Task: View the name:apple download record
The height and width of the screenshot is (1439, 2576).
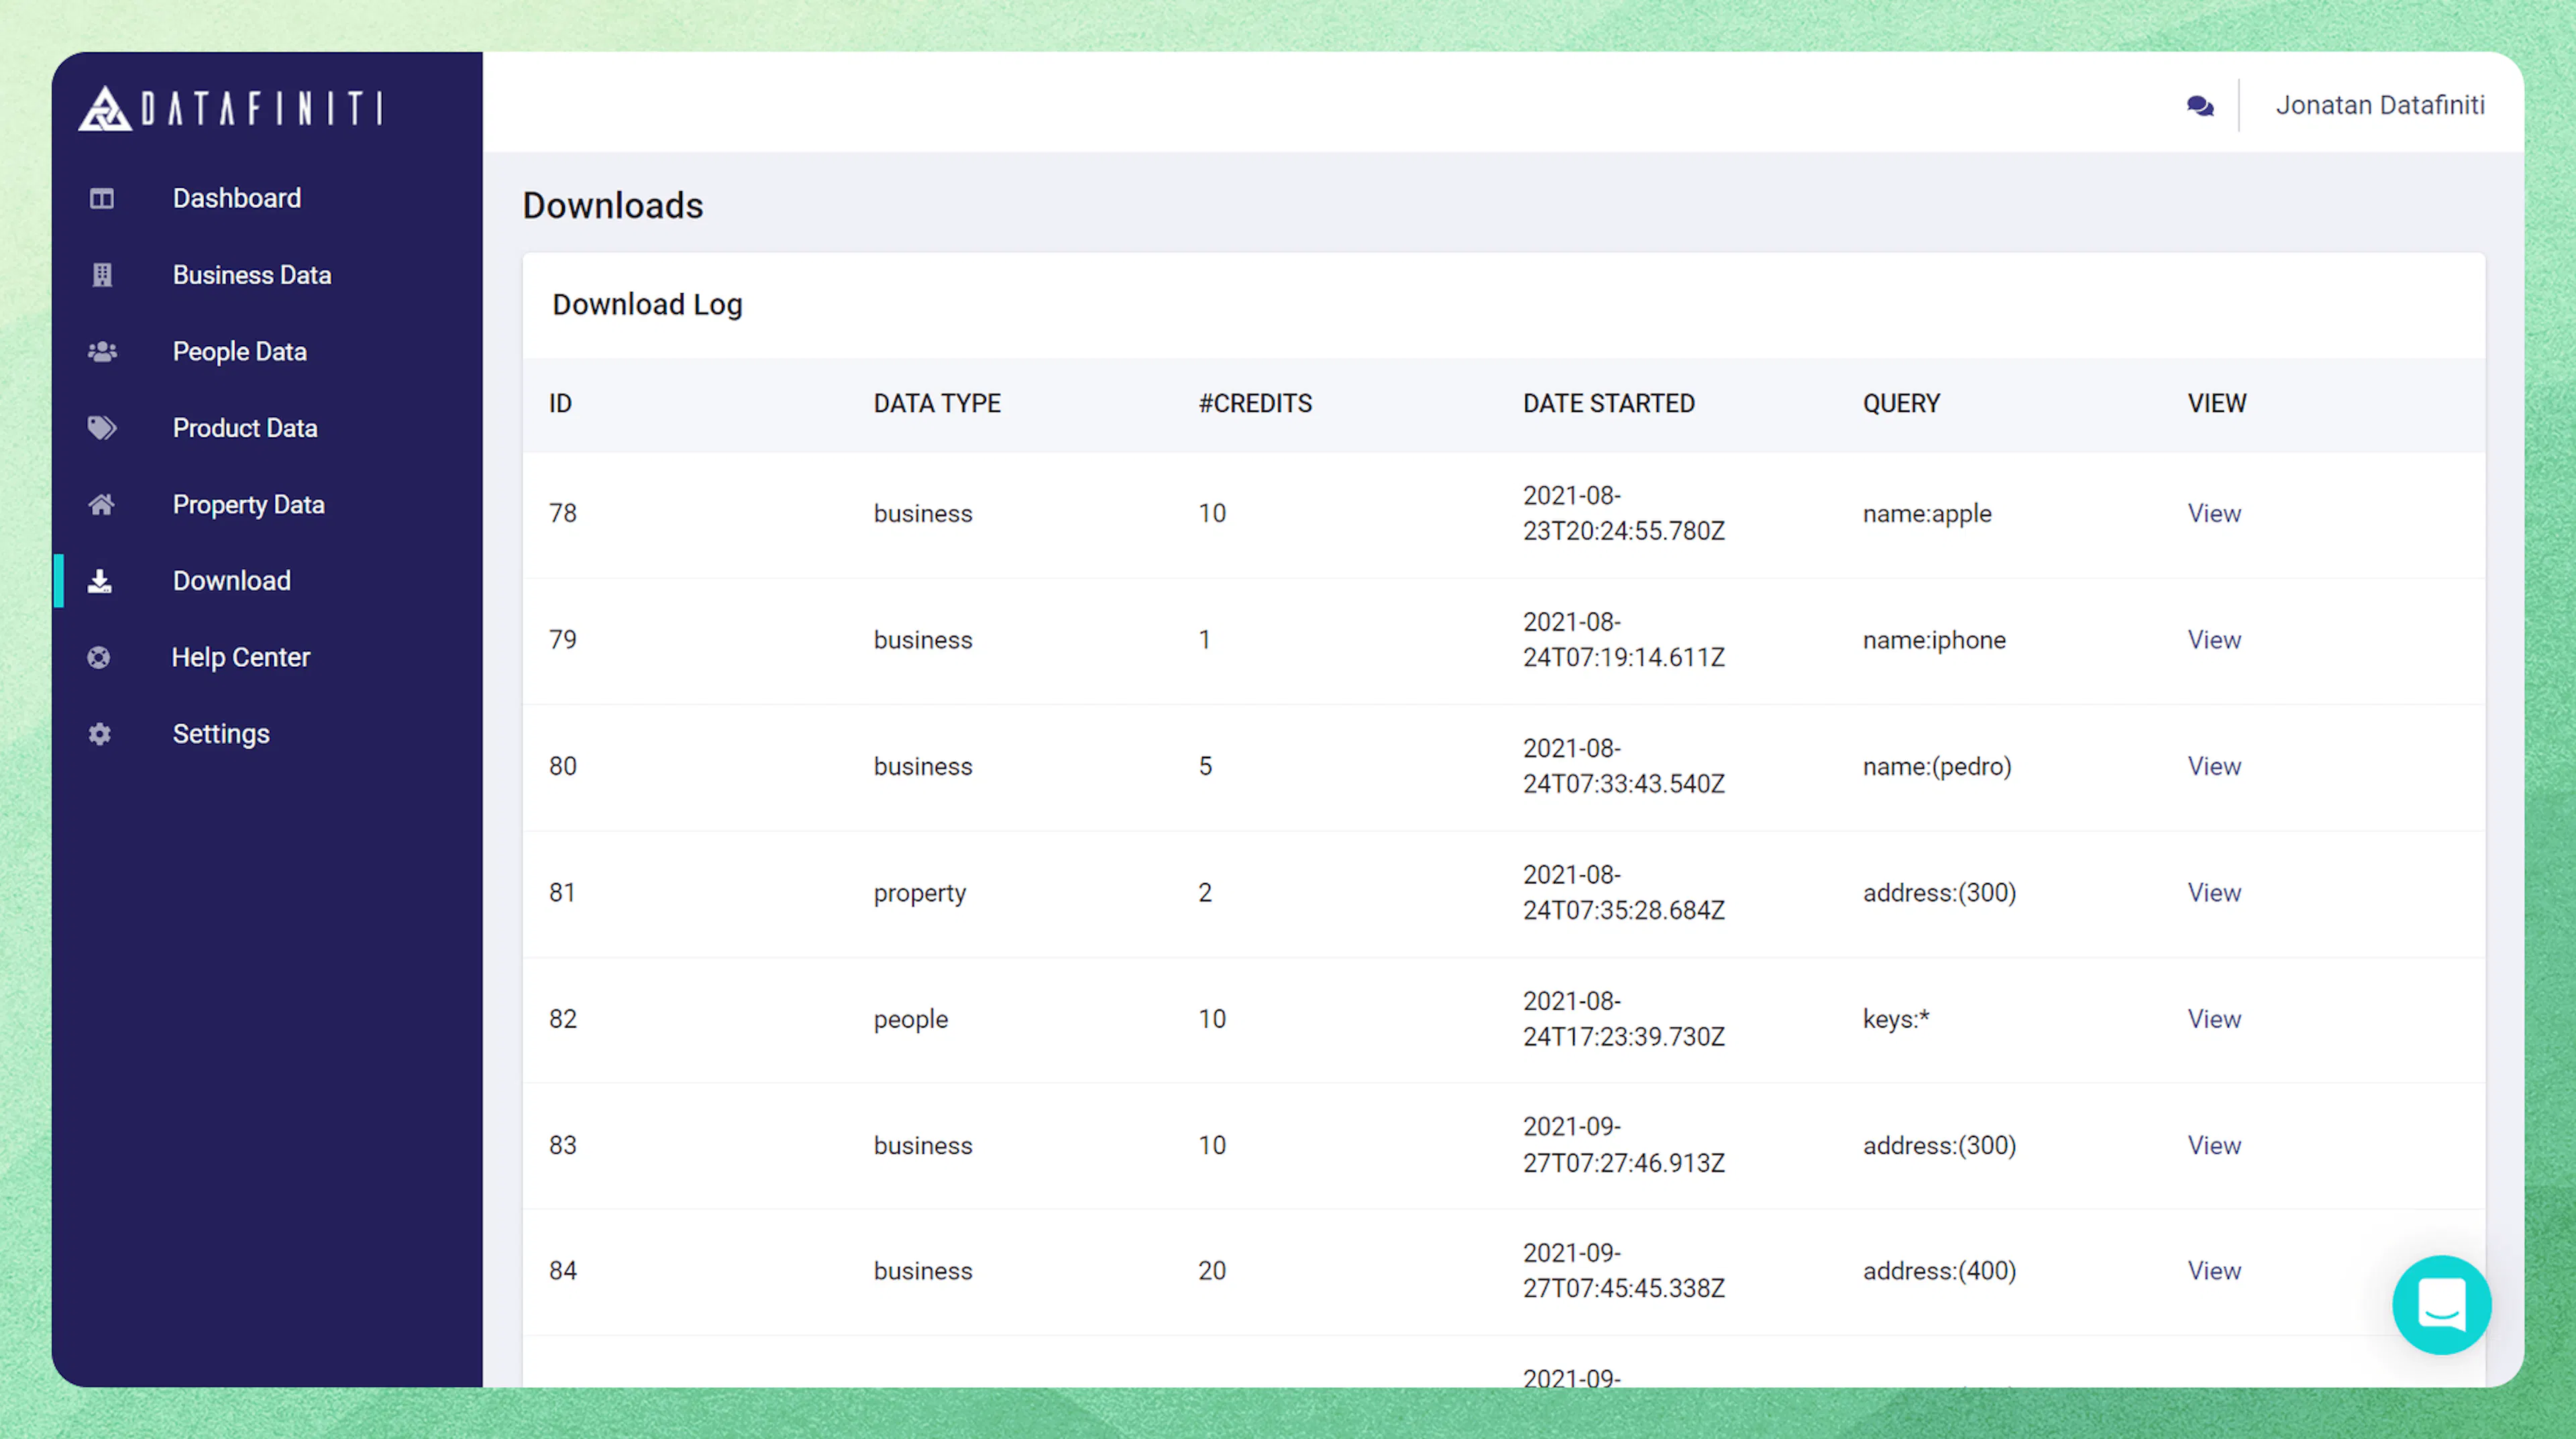Action: point(2214,513)
